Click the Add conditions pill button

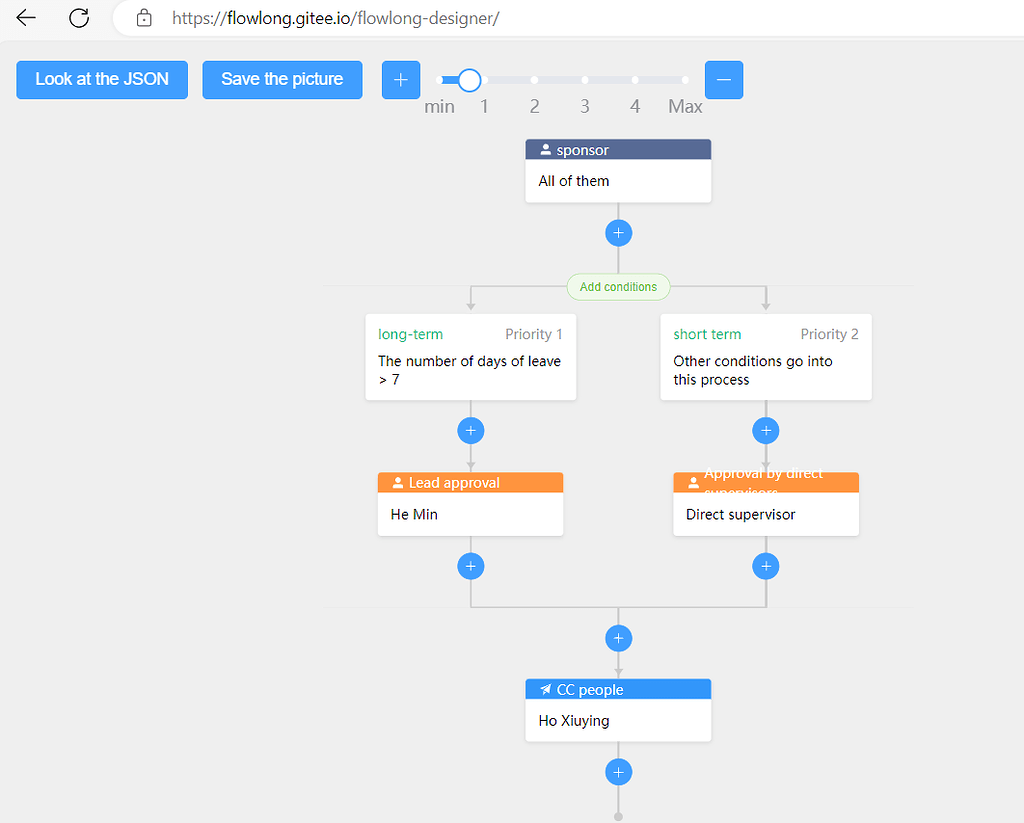coord(618,287)
